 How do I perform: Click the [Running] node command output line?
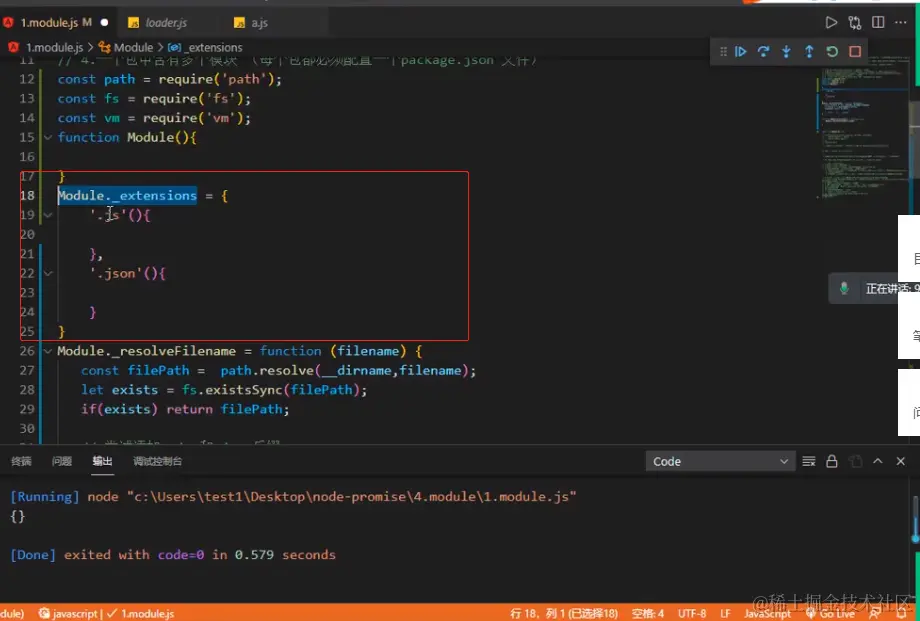click(x=293, y=497)
